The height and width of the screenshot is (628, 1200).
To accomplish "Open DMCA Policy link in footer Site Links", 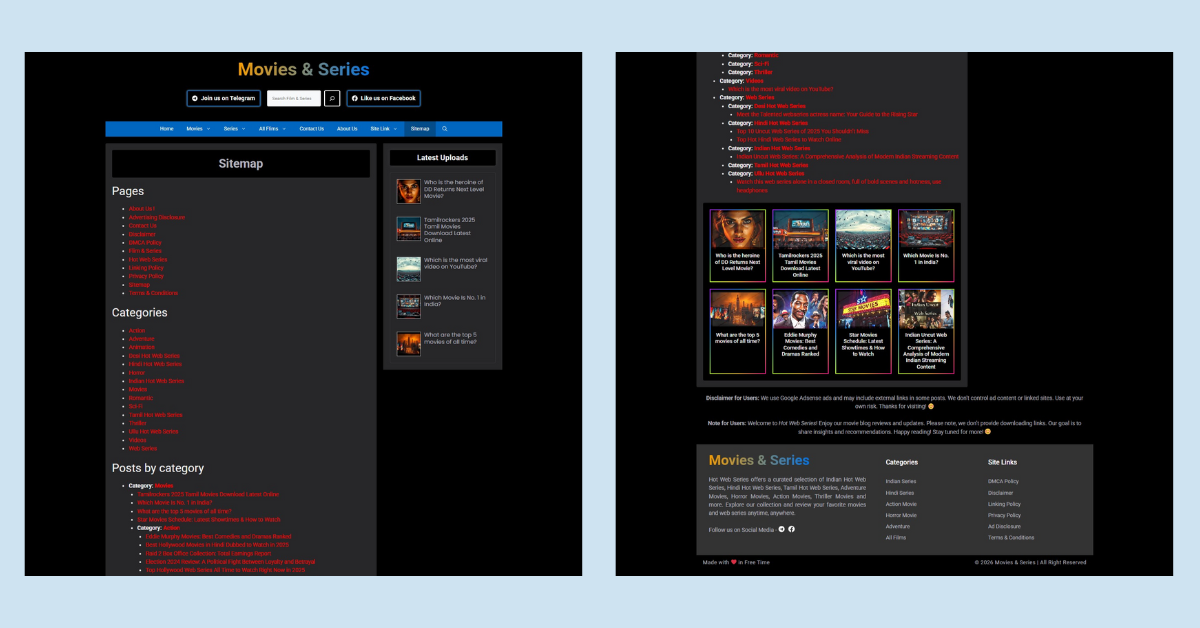I will [x=1003, y=481].
